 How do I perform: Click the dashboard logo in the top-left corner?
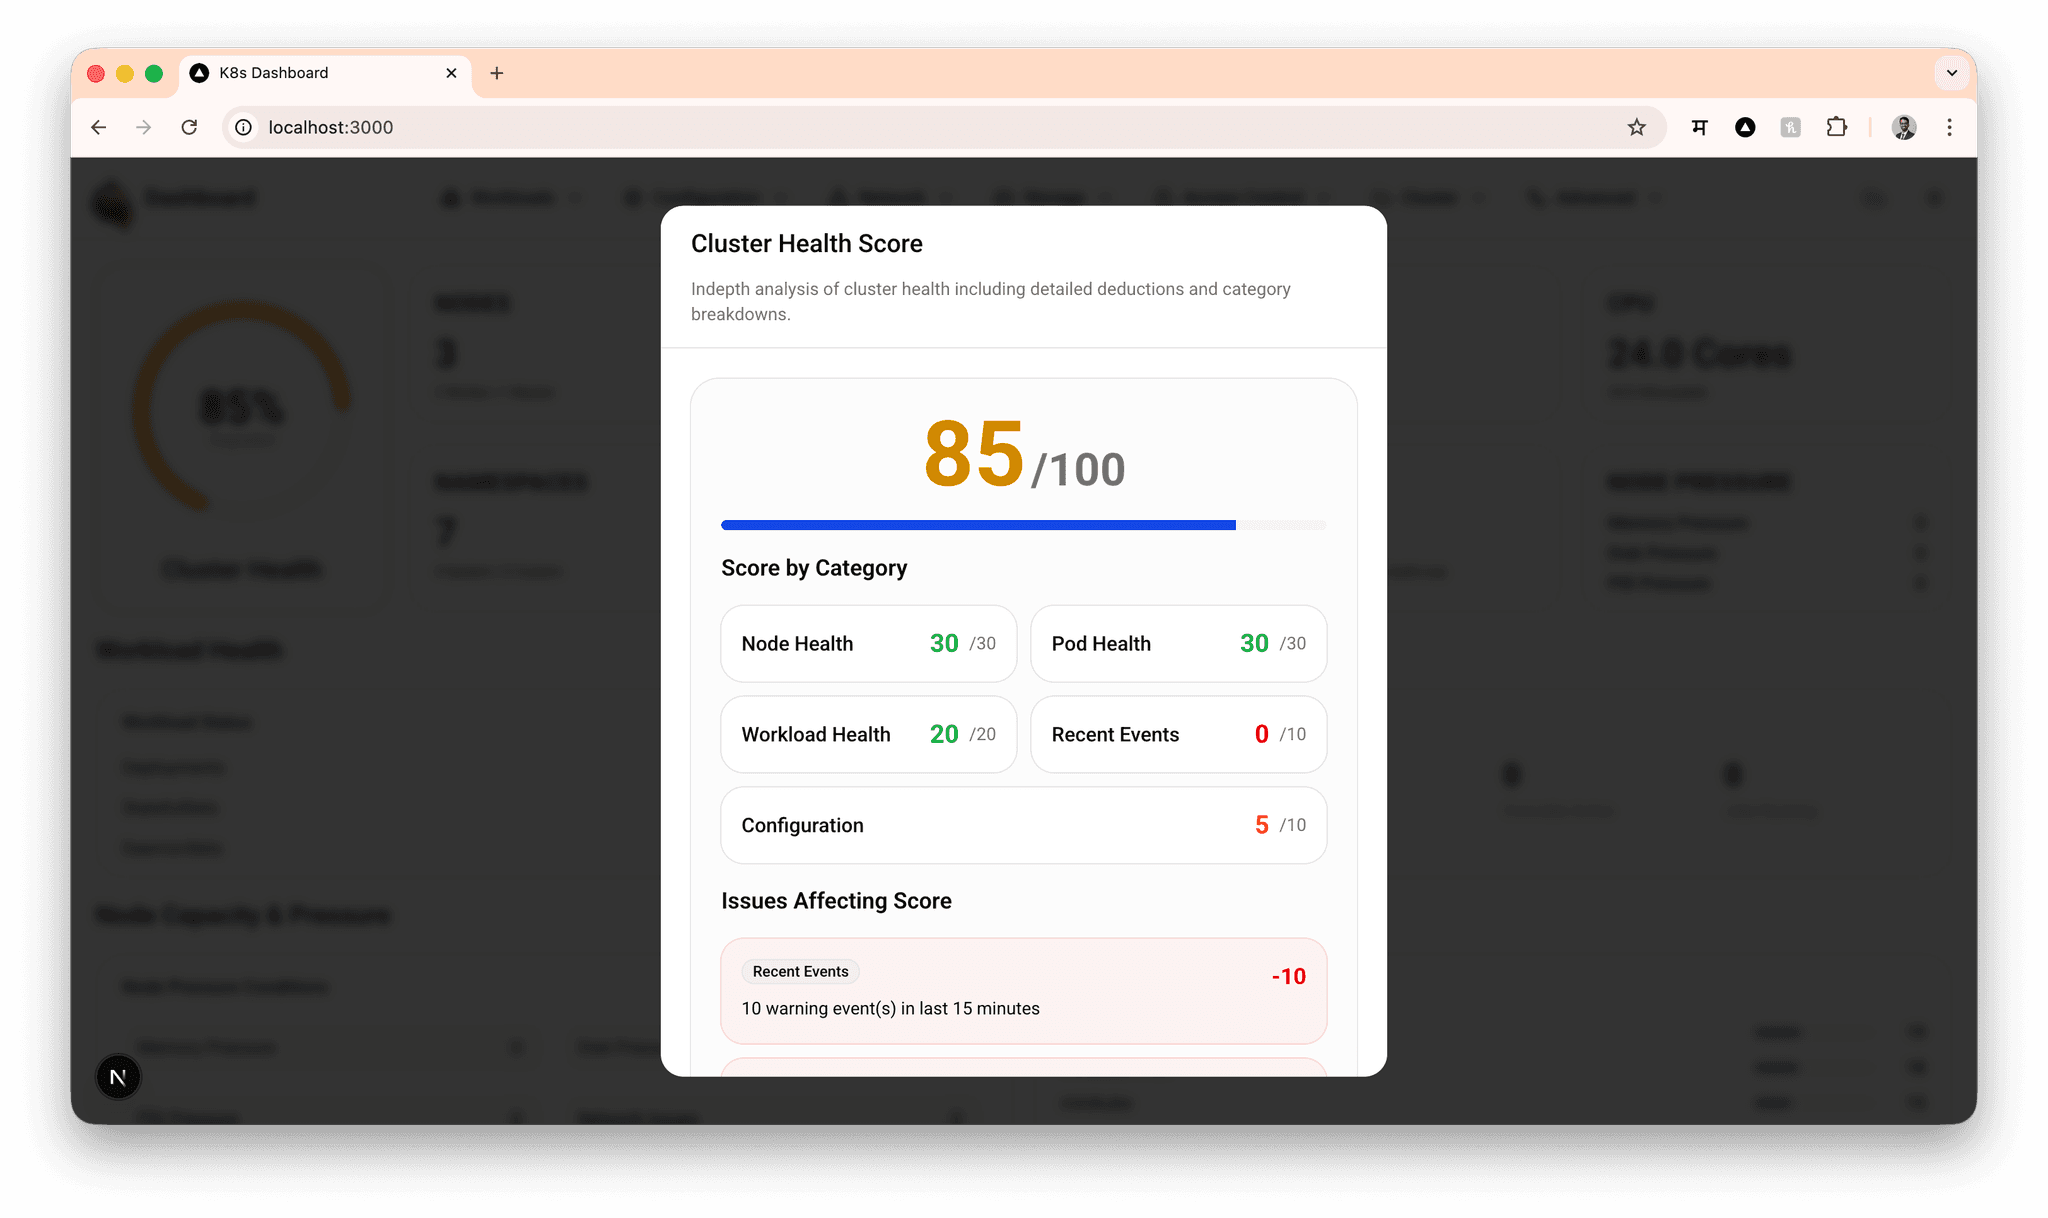point(111,197)
